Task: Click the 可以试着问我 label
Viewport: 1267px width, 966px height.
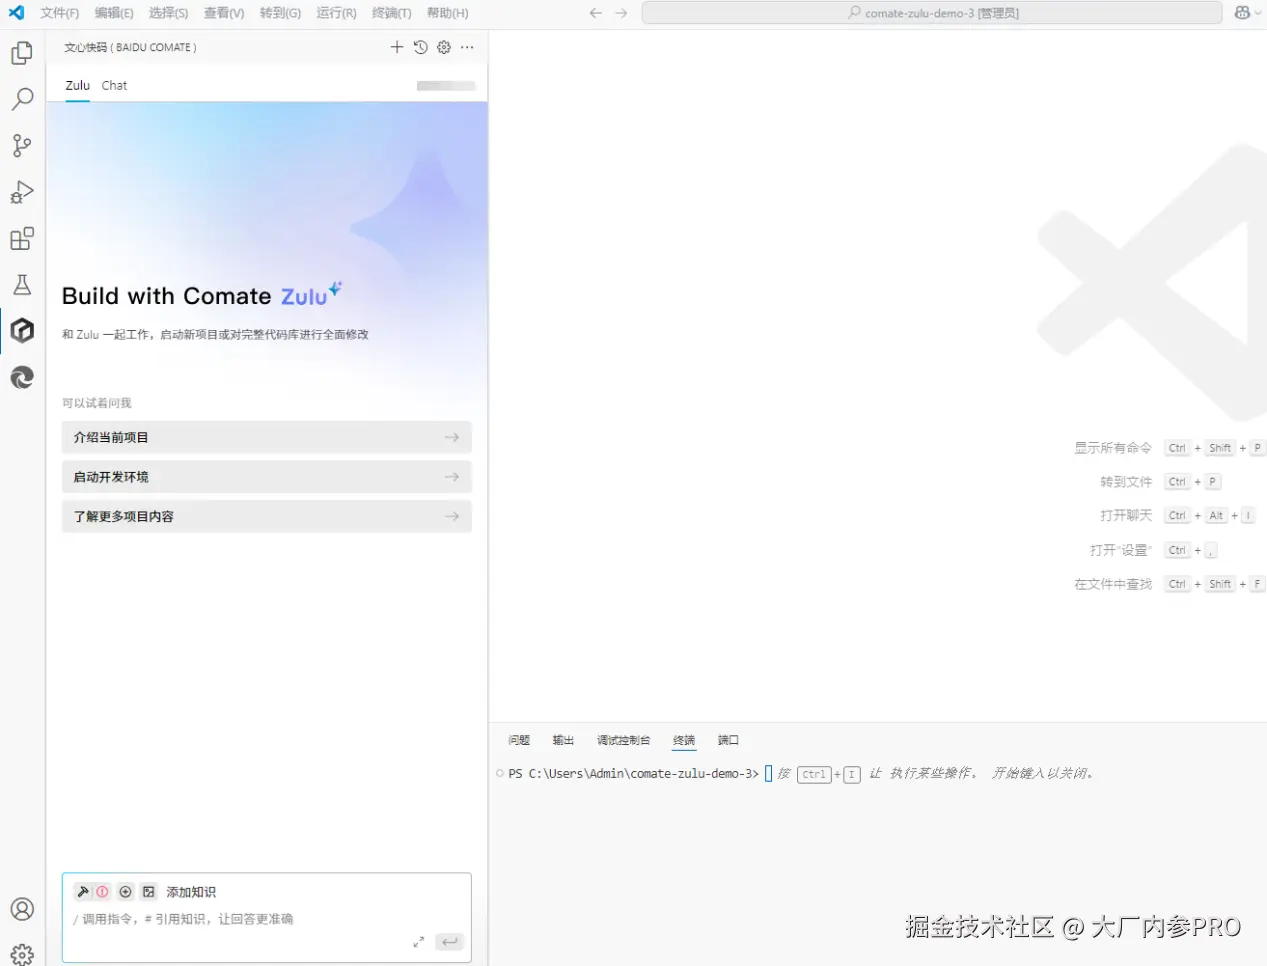Action: point(97,403)
